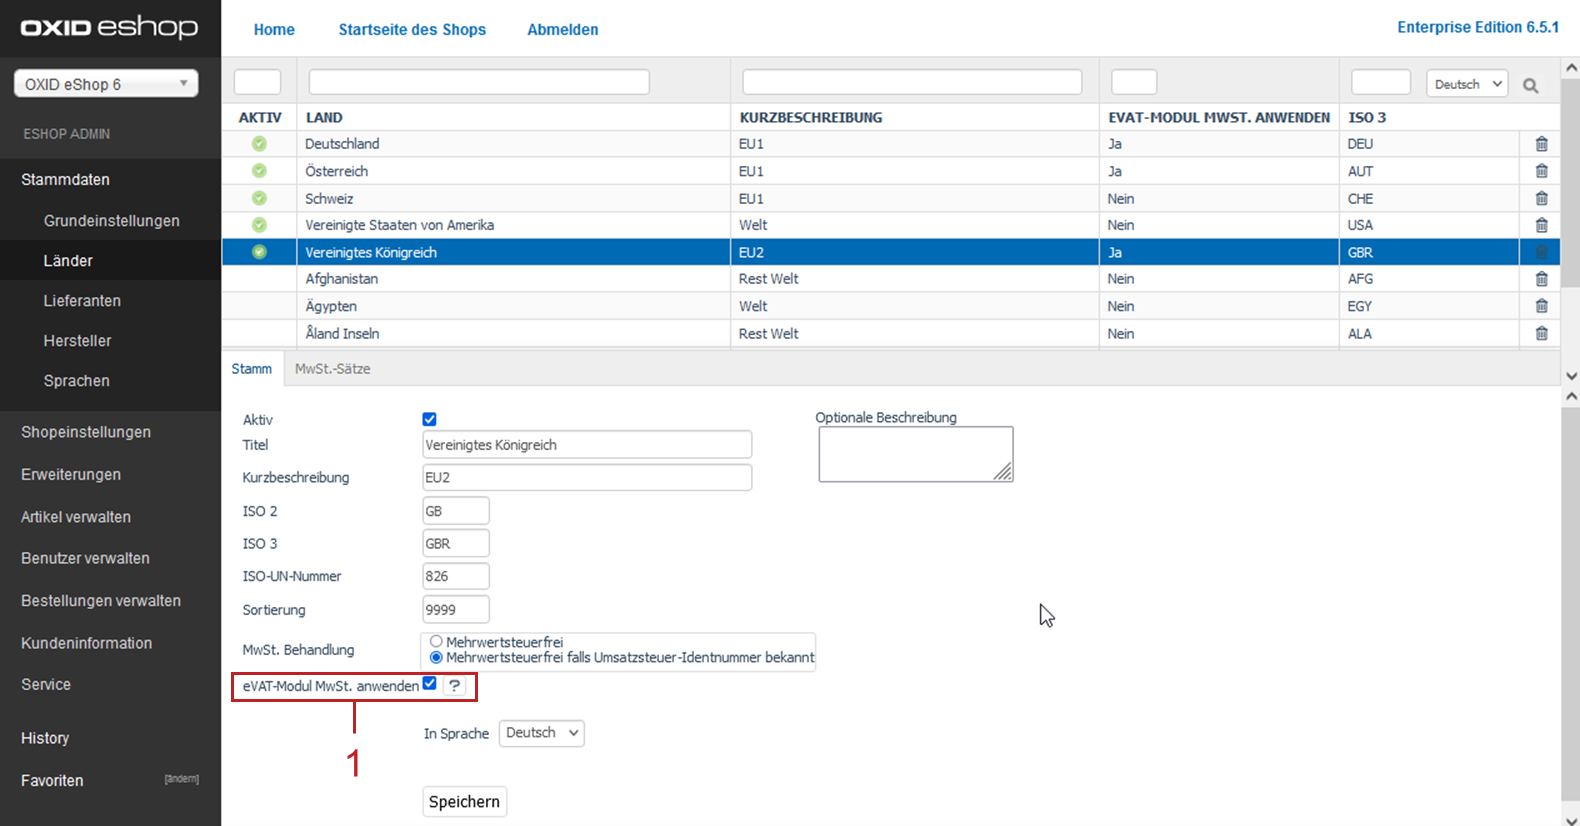Click the Abmelden link
This screenshot has width=1580, height=826.
[562, 30]
